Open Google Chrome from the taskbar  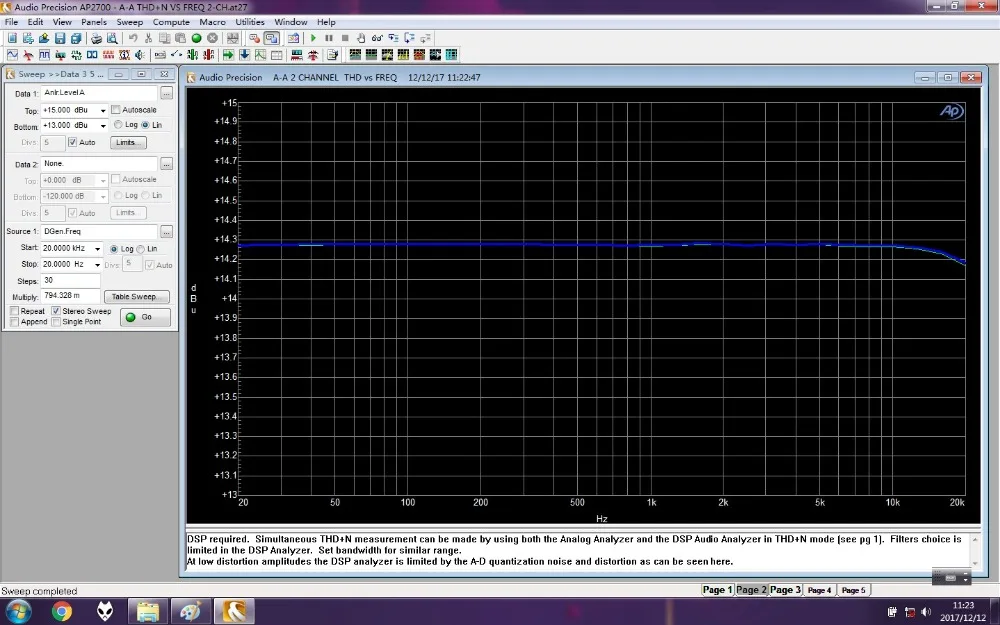click(62, 609)
